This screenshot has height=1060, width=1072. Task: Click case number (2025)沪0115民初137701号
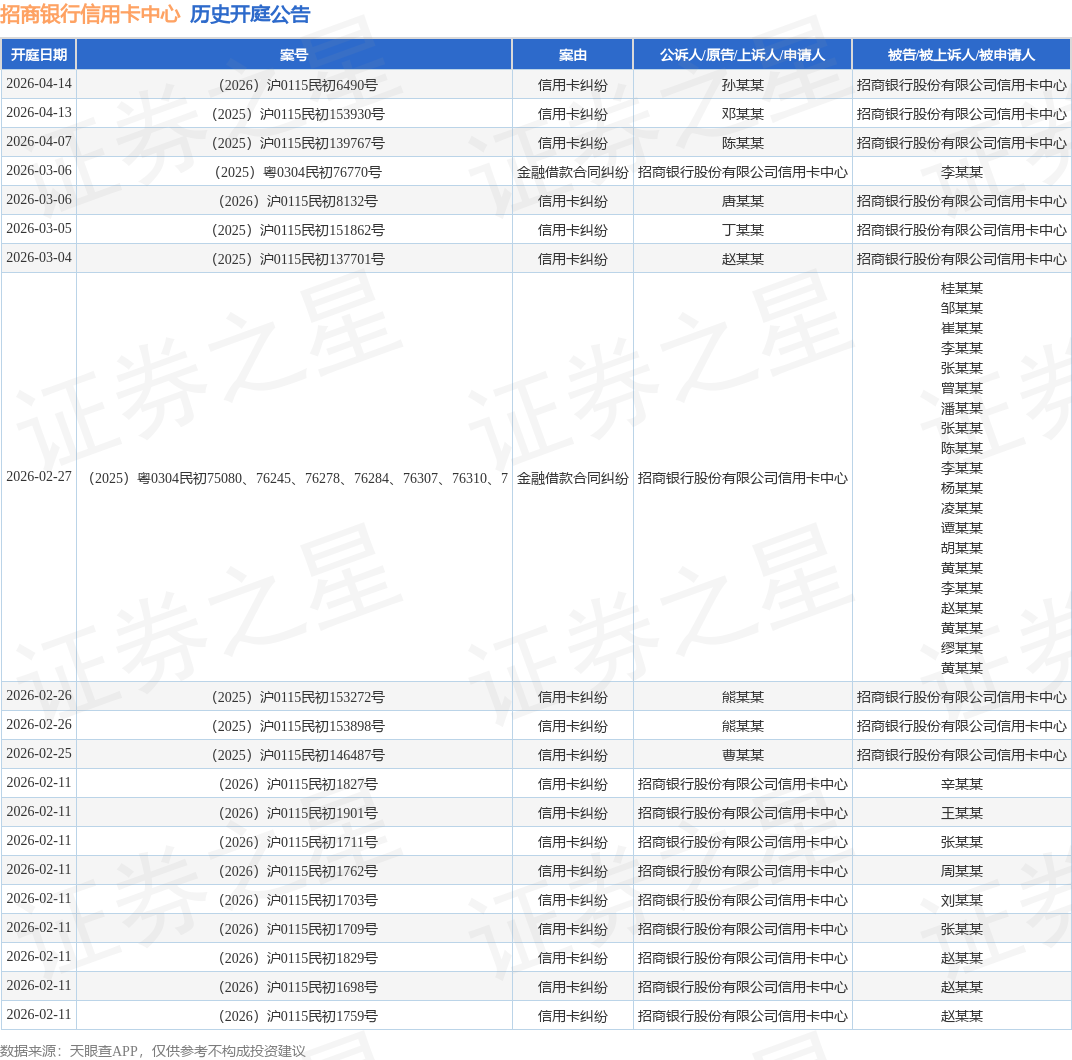(x=298, y=259)
